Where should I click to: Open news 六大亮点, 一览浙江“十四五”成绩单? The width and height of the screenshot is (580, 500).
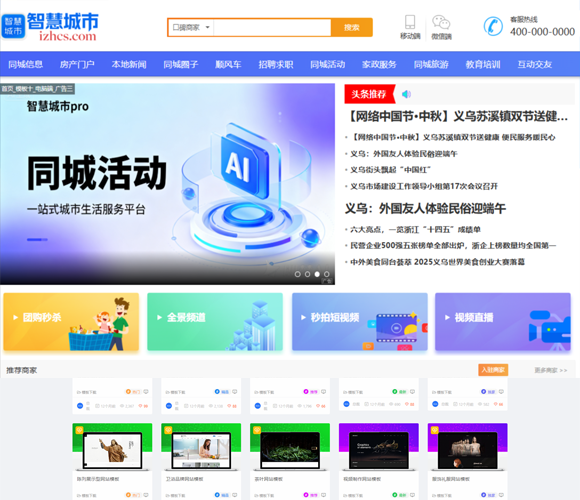pos(415,229)
